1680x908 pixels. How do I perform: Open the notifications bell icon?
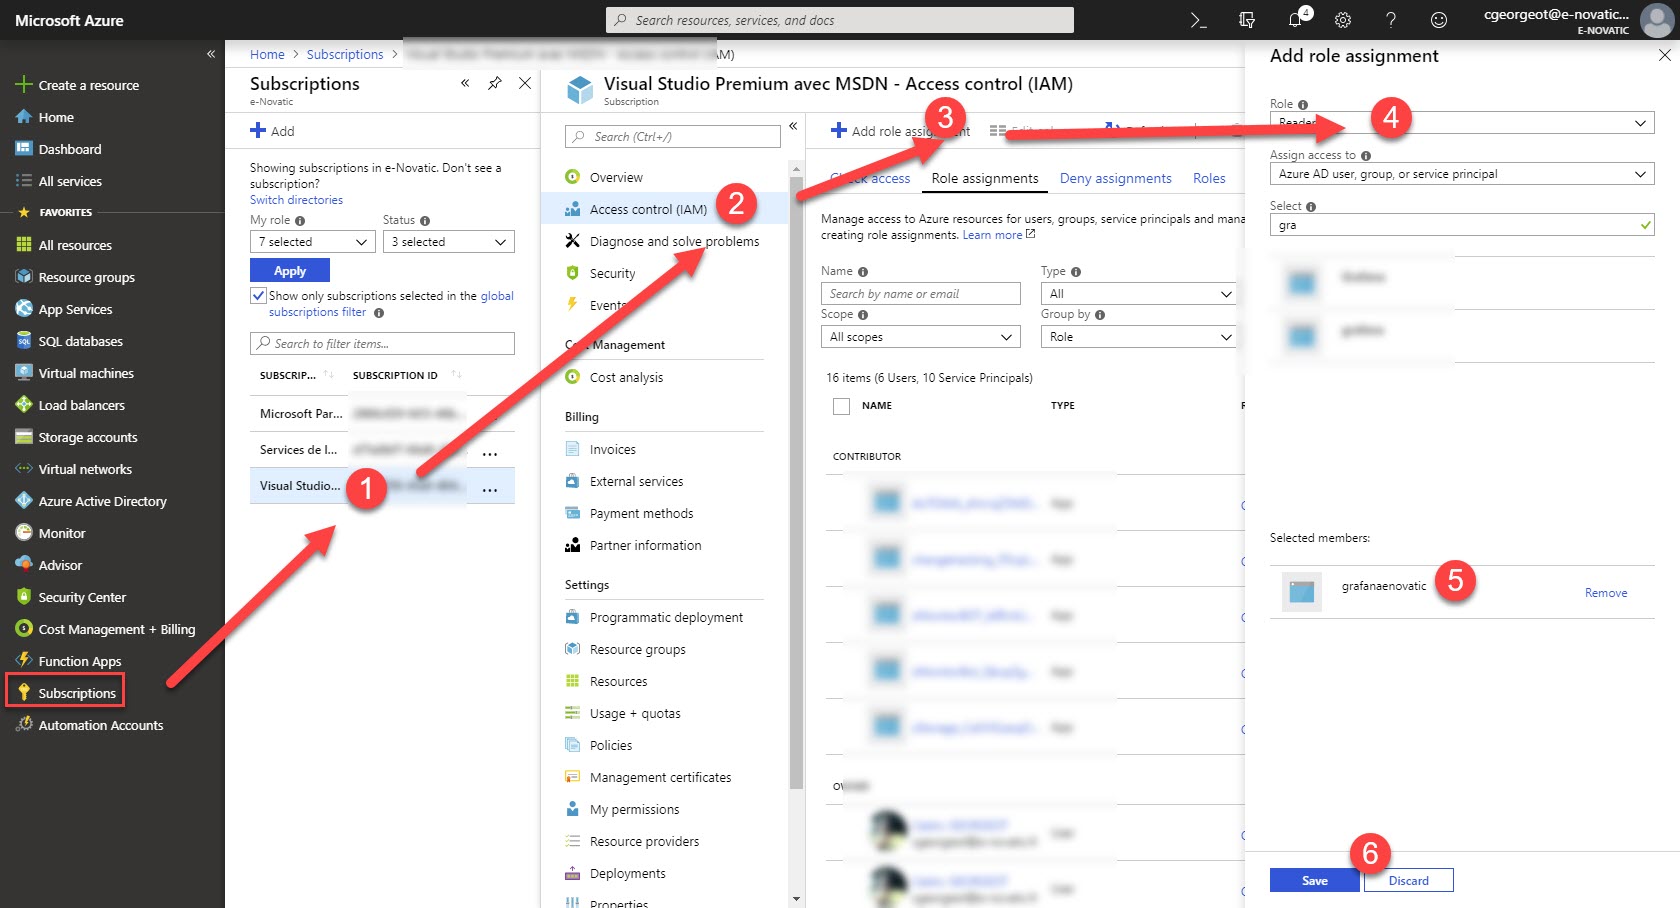click(1295, 20)
